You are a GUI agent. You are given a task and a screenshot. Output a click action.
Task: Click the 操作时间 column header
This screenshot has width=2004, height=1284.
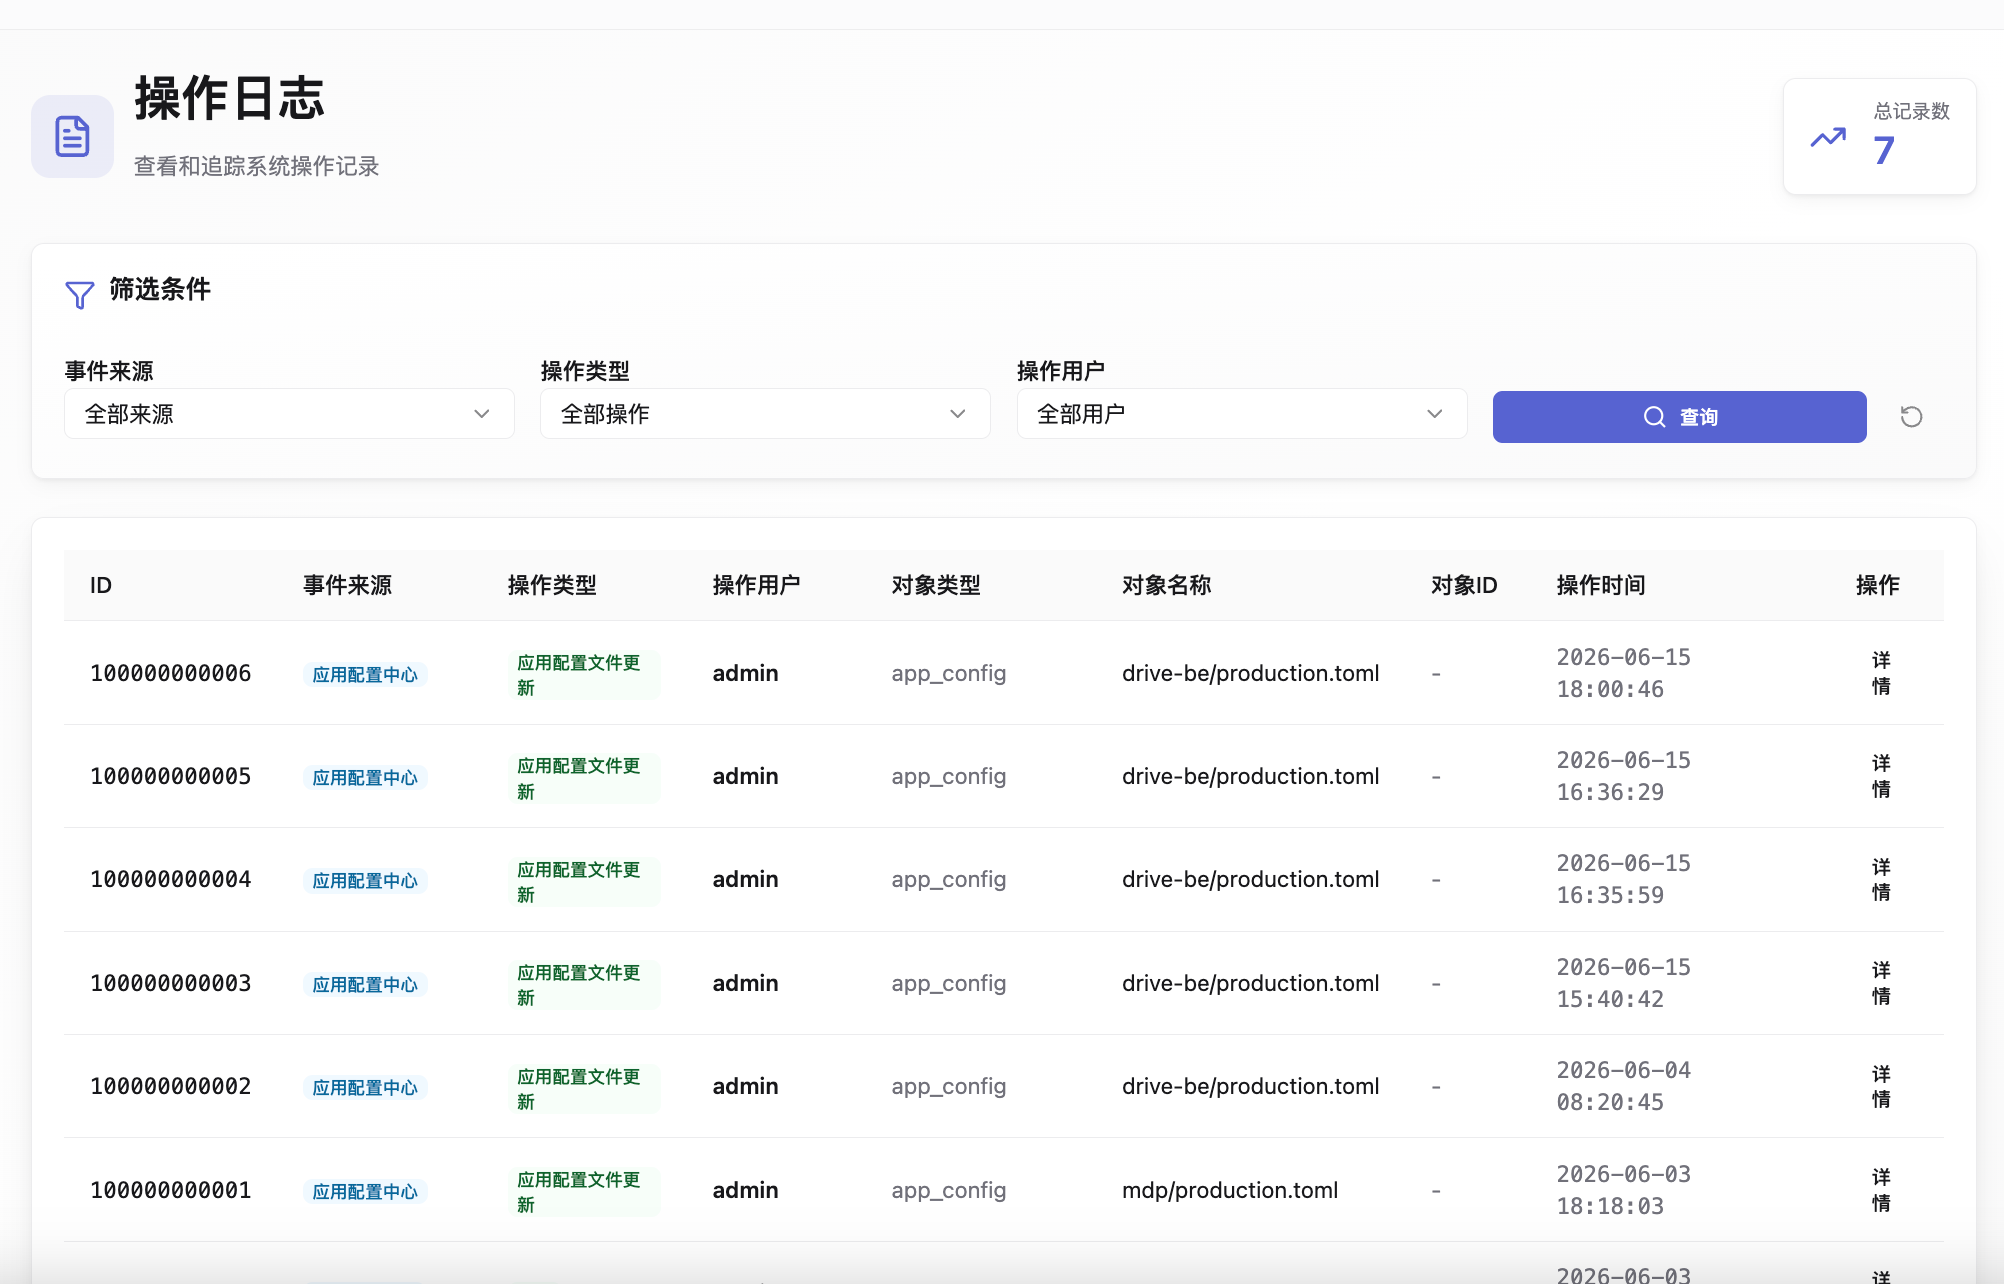click(1600, 585)
